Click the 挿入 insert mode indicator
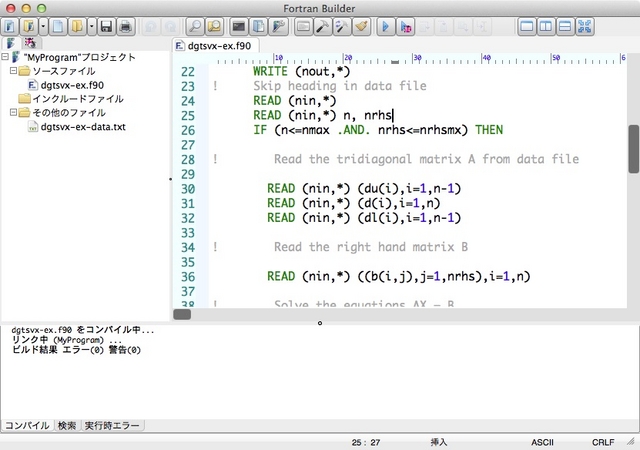 pos(439,442)
